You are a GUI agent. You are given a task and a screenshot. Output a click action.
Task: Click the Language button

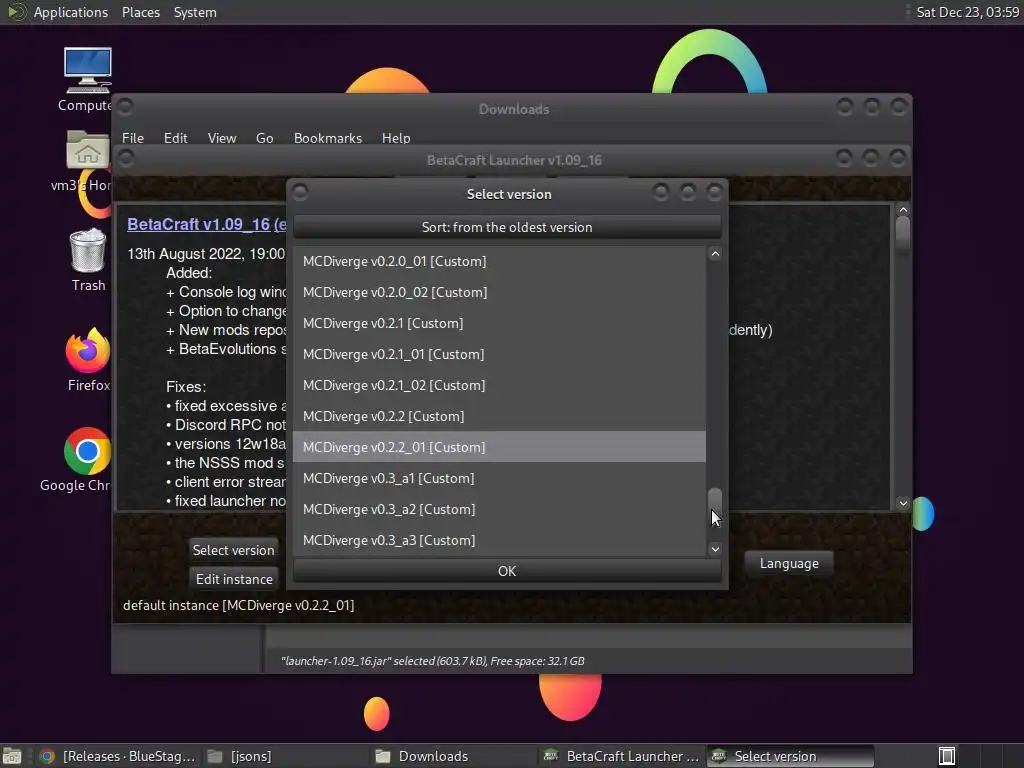[789, 564]
